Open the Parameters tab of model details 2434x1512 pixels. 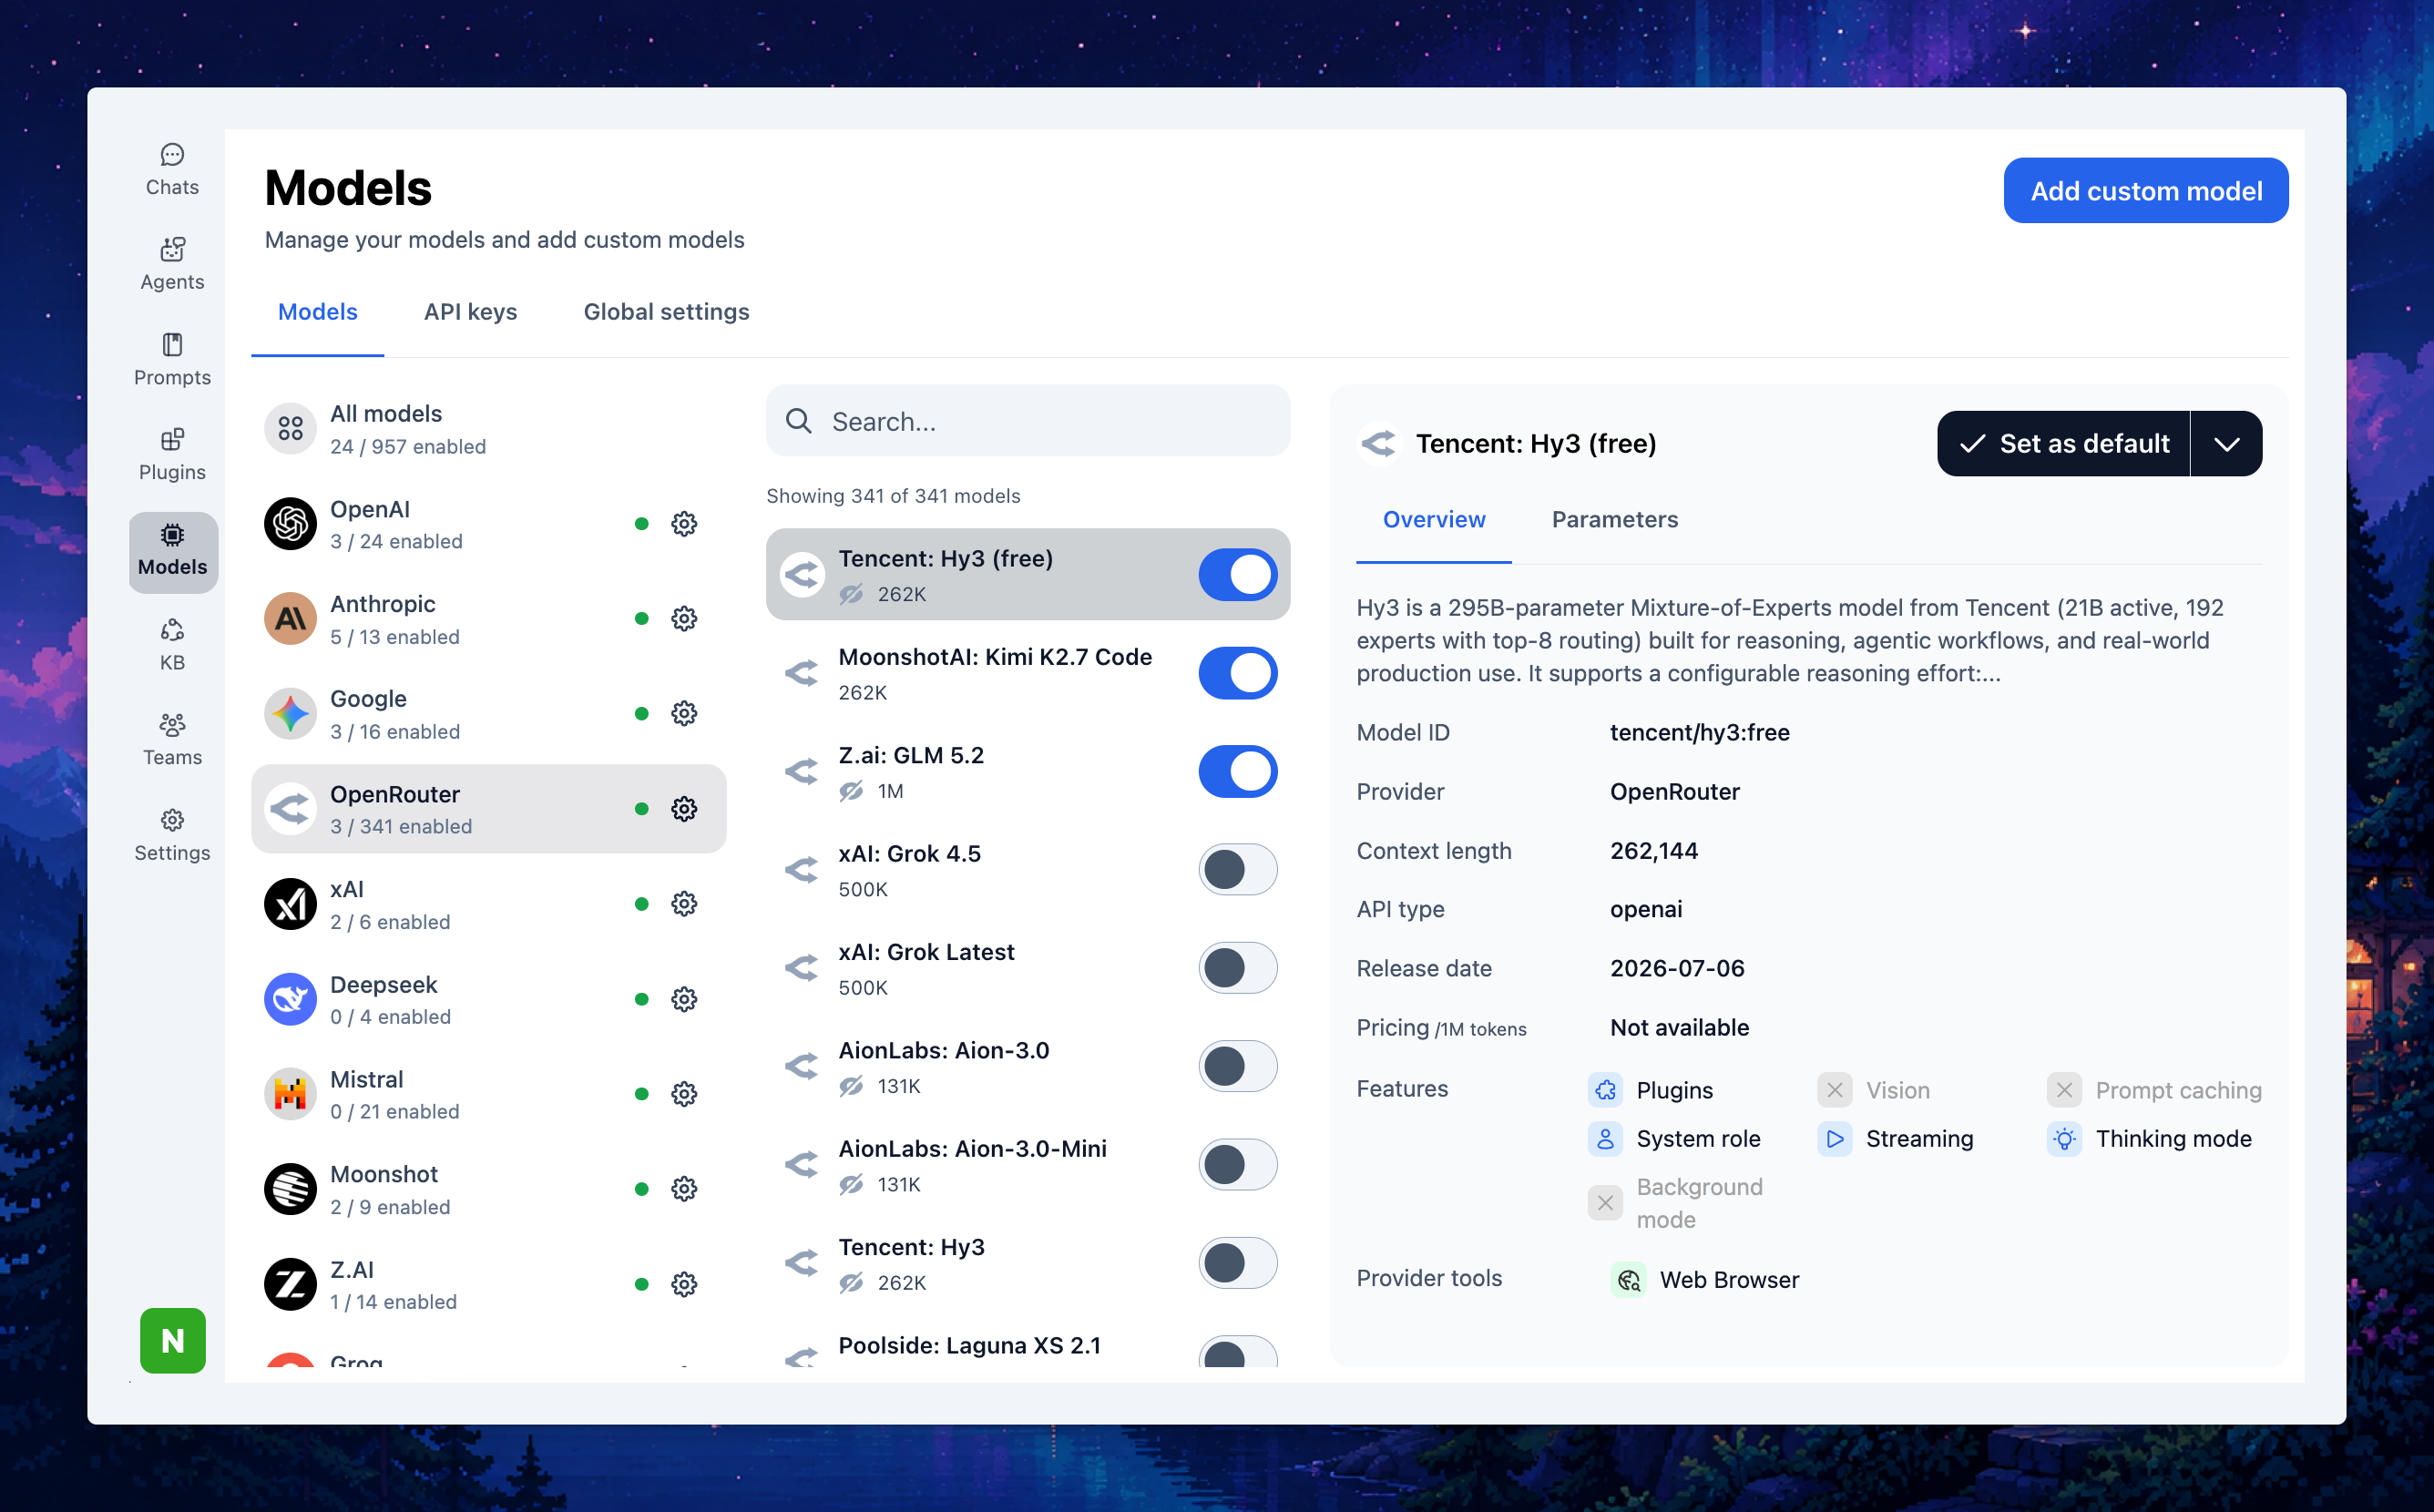(x=1614, y=520)
